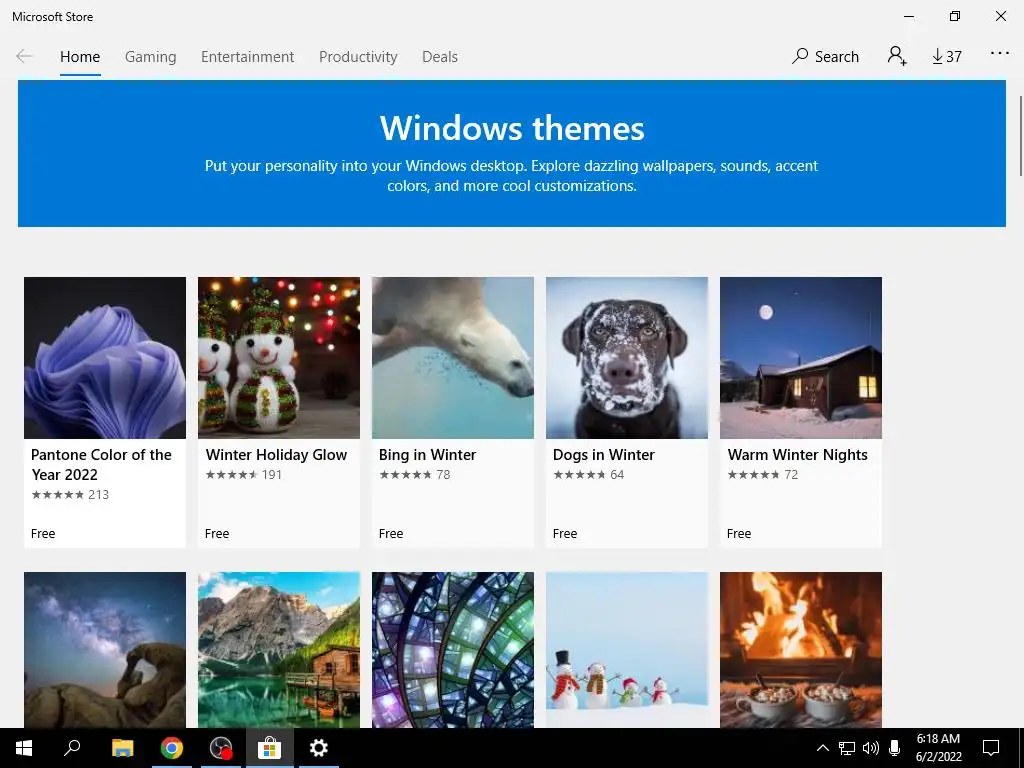Select the fireplace and cocoa theme thumbnail
The image size is (1024, 768).
coord(801,650)
